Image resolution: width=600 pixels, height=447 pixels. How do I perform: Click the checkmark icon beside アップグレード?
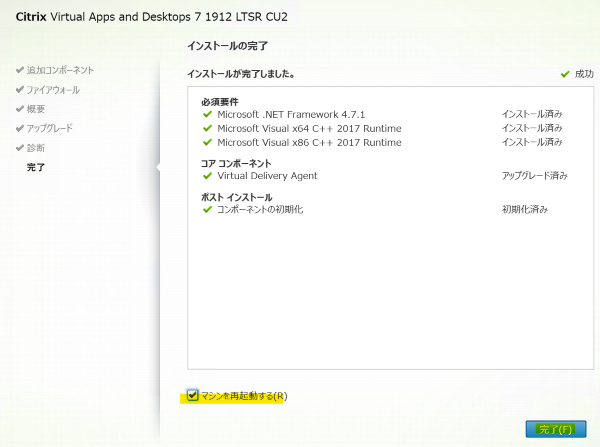coord(20,128)
